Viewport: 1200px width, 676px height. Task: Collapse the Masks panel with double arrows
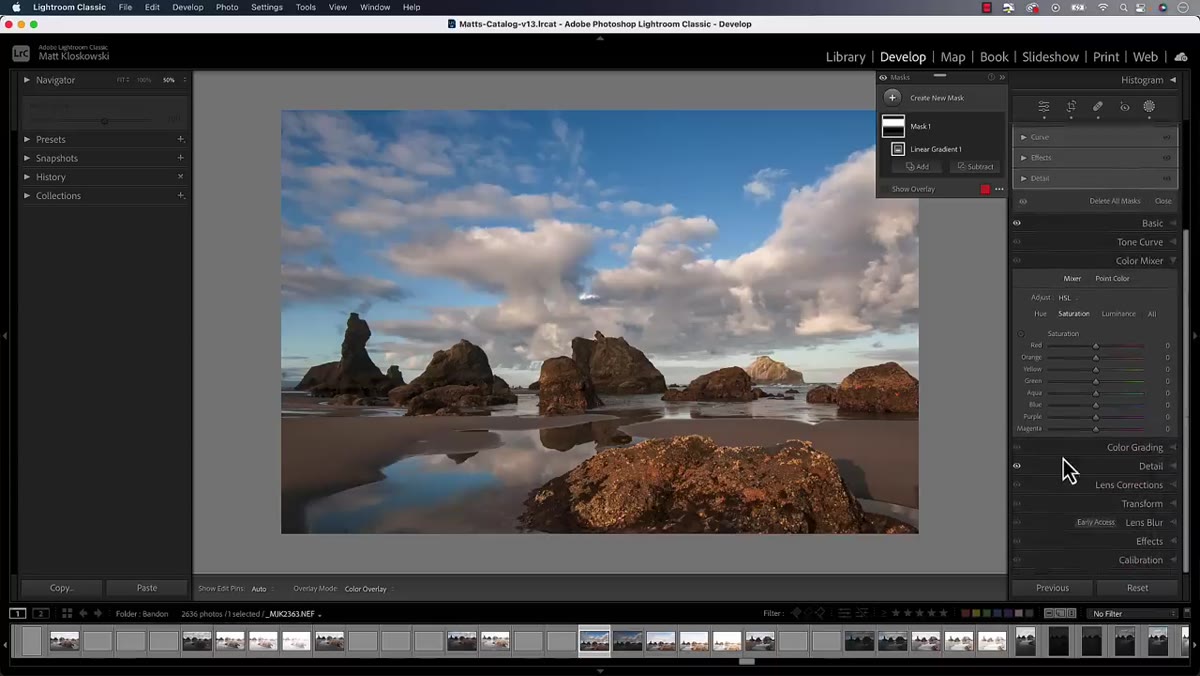tap(1002, 77)
